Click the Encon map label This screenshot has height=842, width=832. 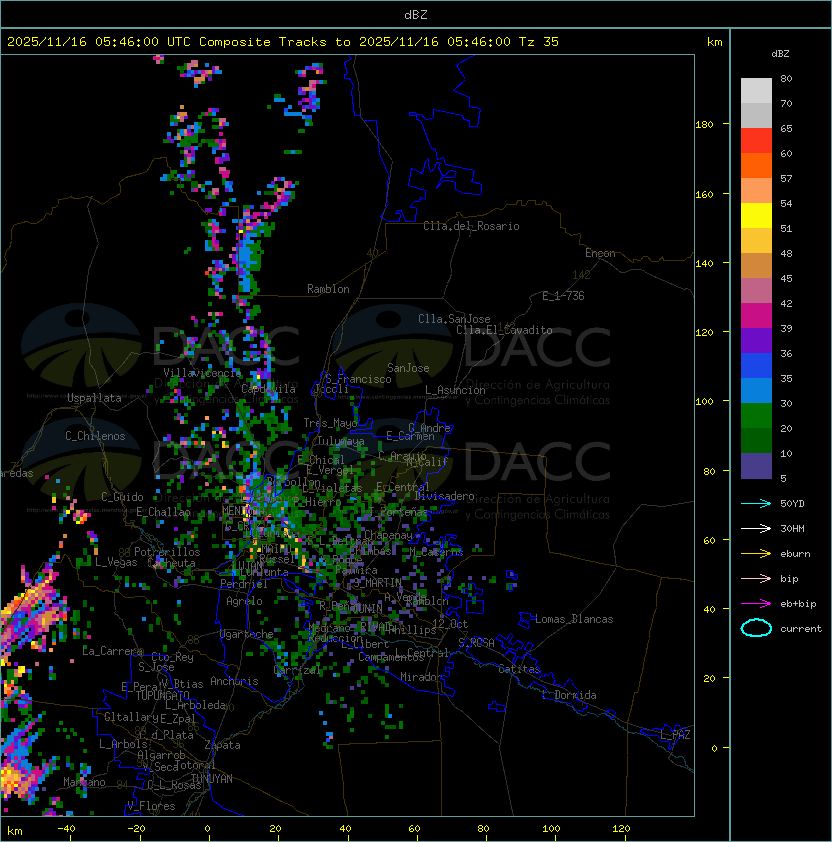600,253
